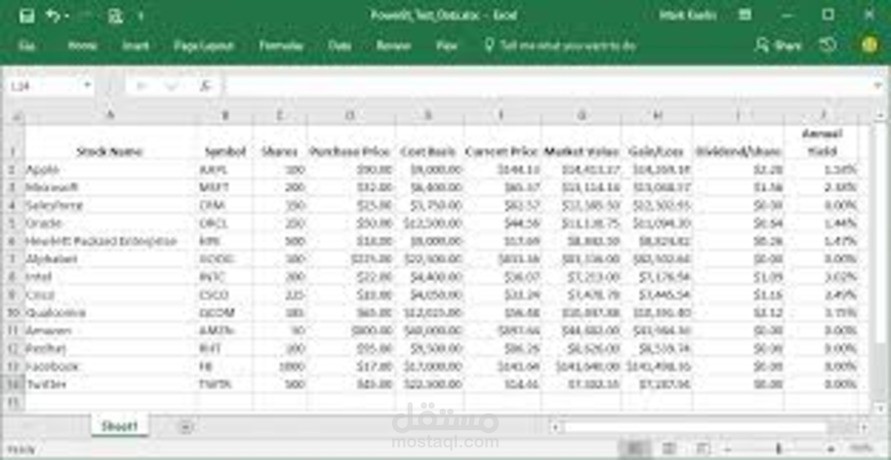Open Ribbon Display Options icon

(745, 15)
